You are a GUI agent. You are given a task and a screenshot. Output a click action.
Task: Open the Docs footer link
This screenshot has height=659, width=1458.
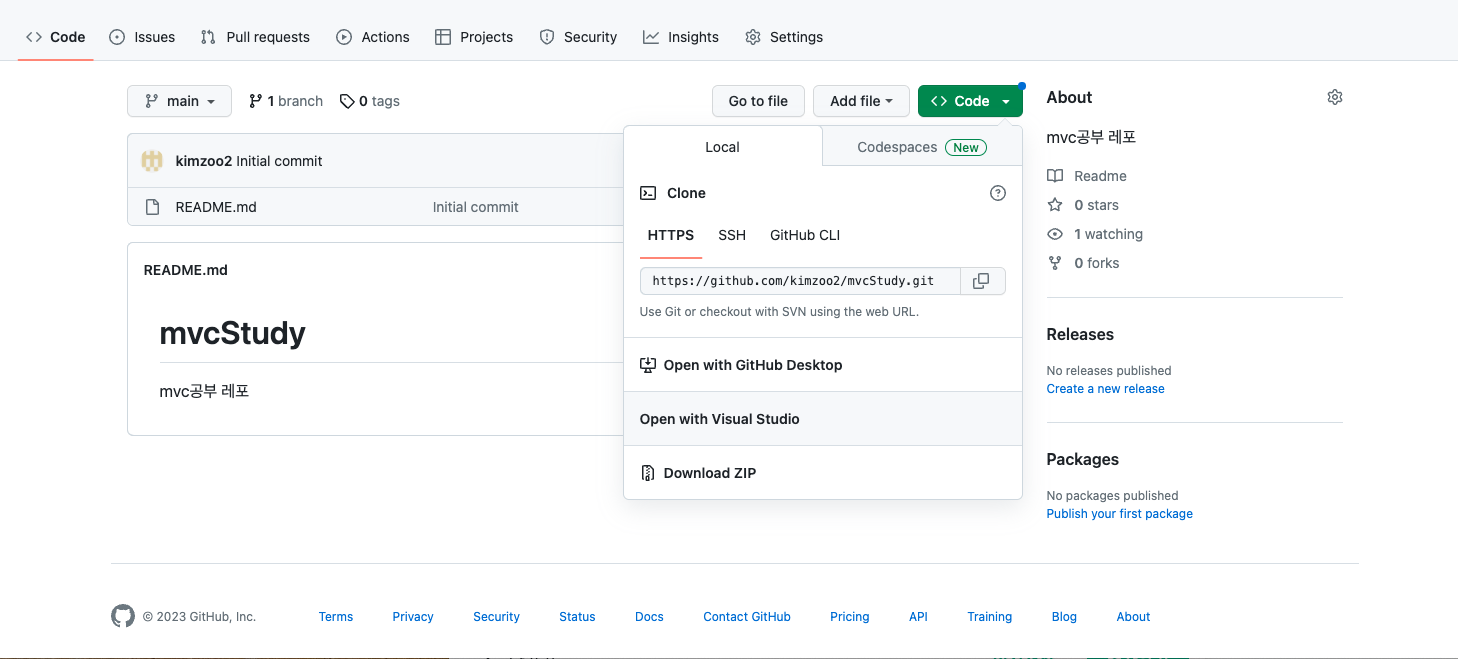(x=649, y=617)
